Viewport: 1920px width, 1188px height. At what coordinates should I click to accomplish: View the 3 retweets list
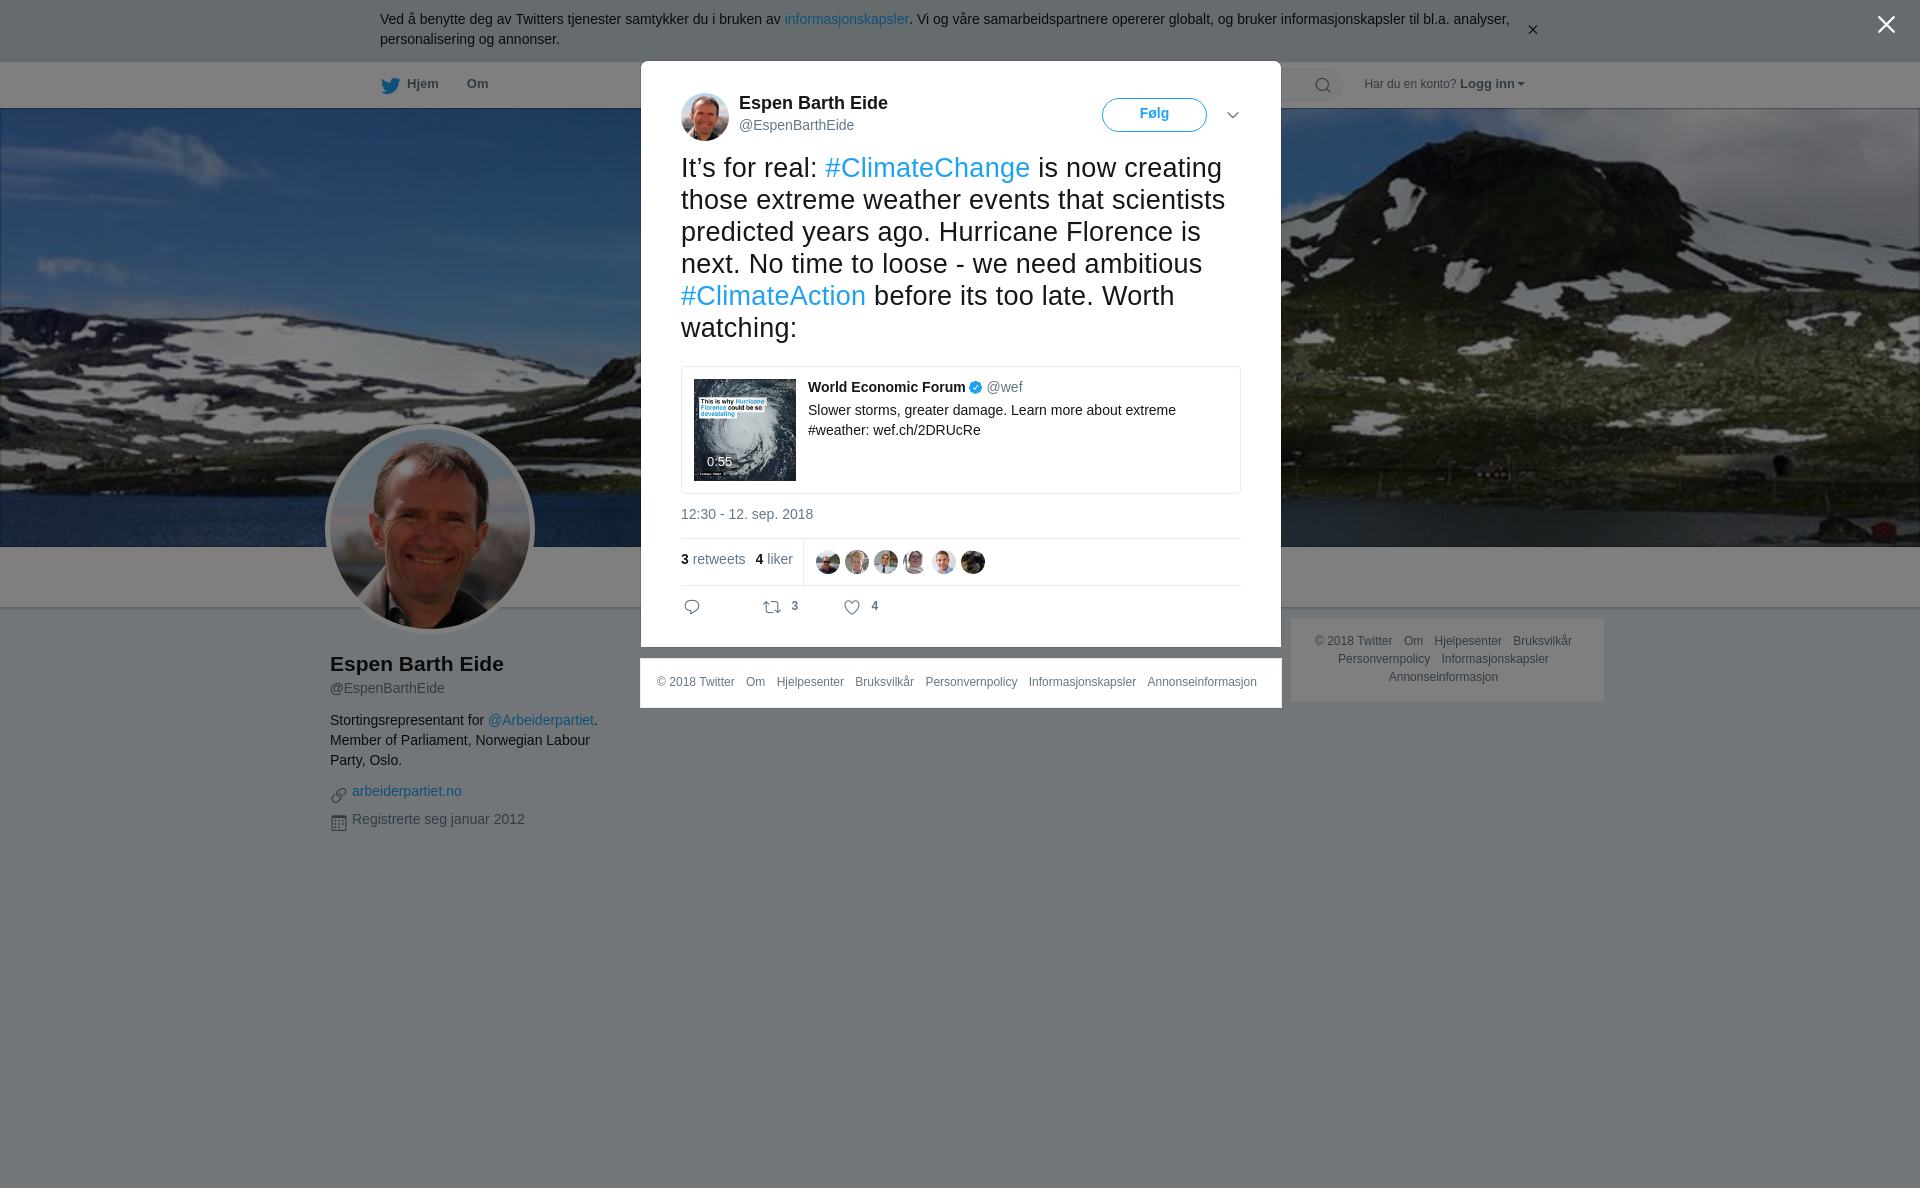pos(713,559)
